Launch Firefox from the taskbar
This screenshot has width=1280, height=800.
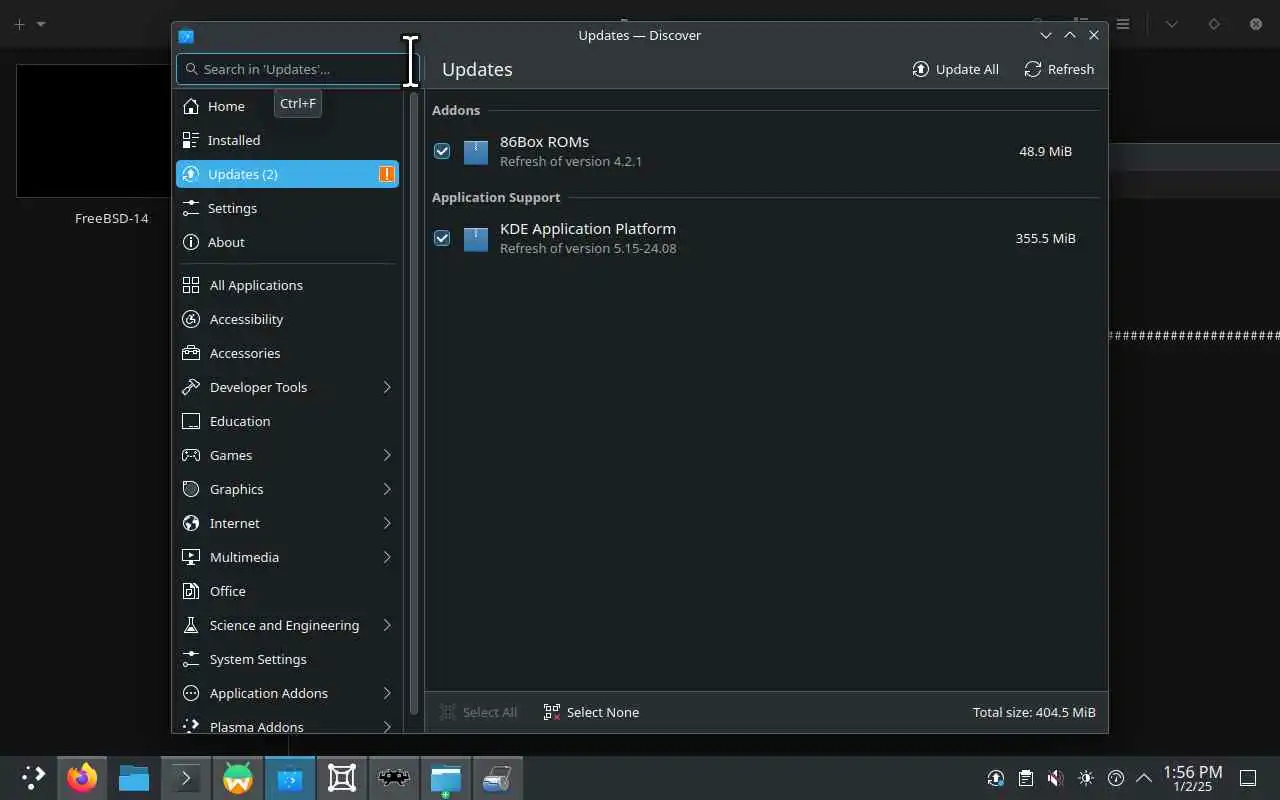tap(82, 777)
